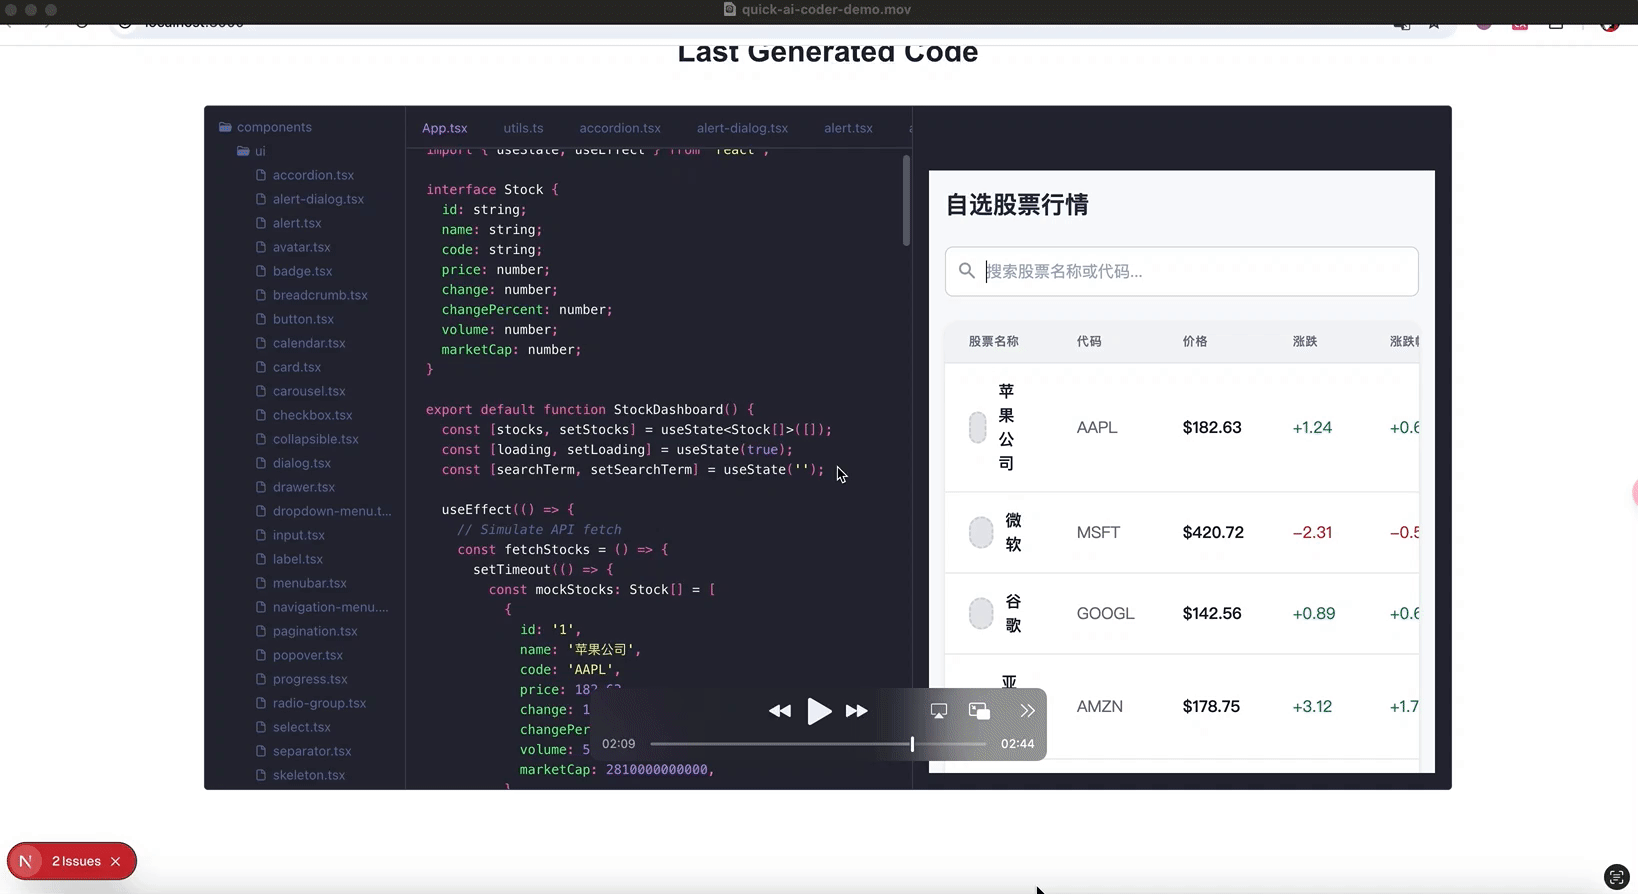Open calendar.tsx in the file tree
1638x894 pixels.
pos(300,343)
